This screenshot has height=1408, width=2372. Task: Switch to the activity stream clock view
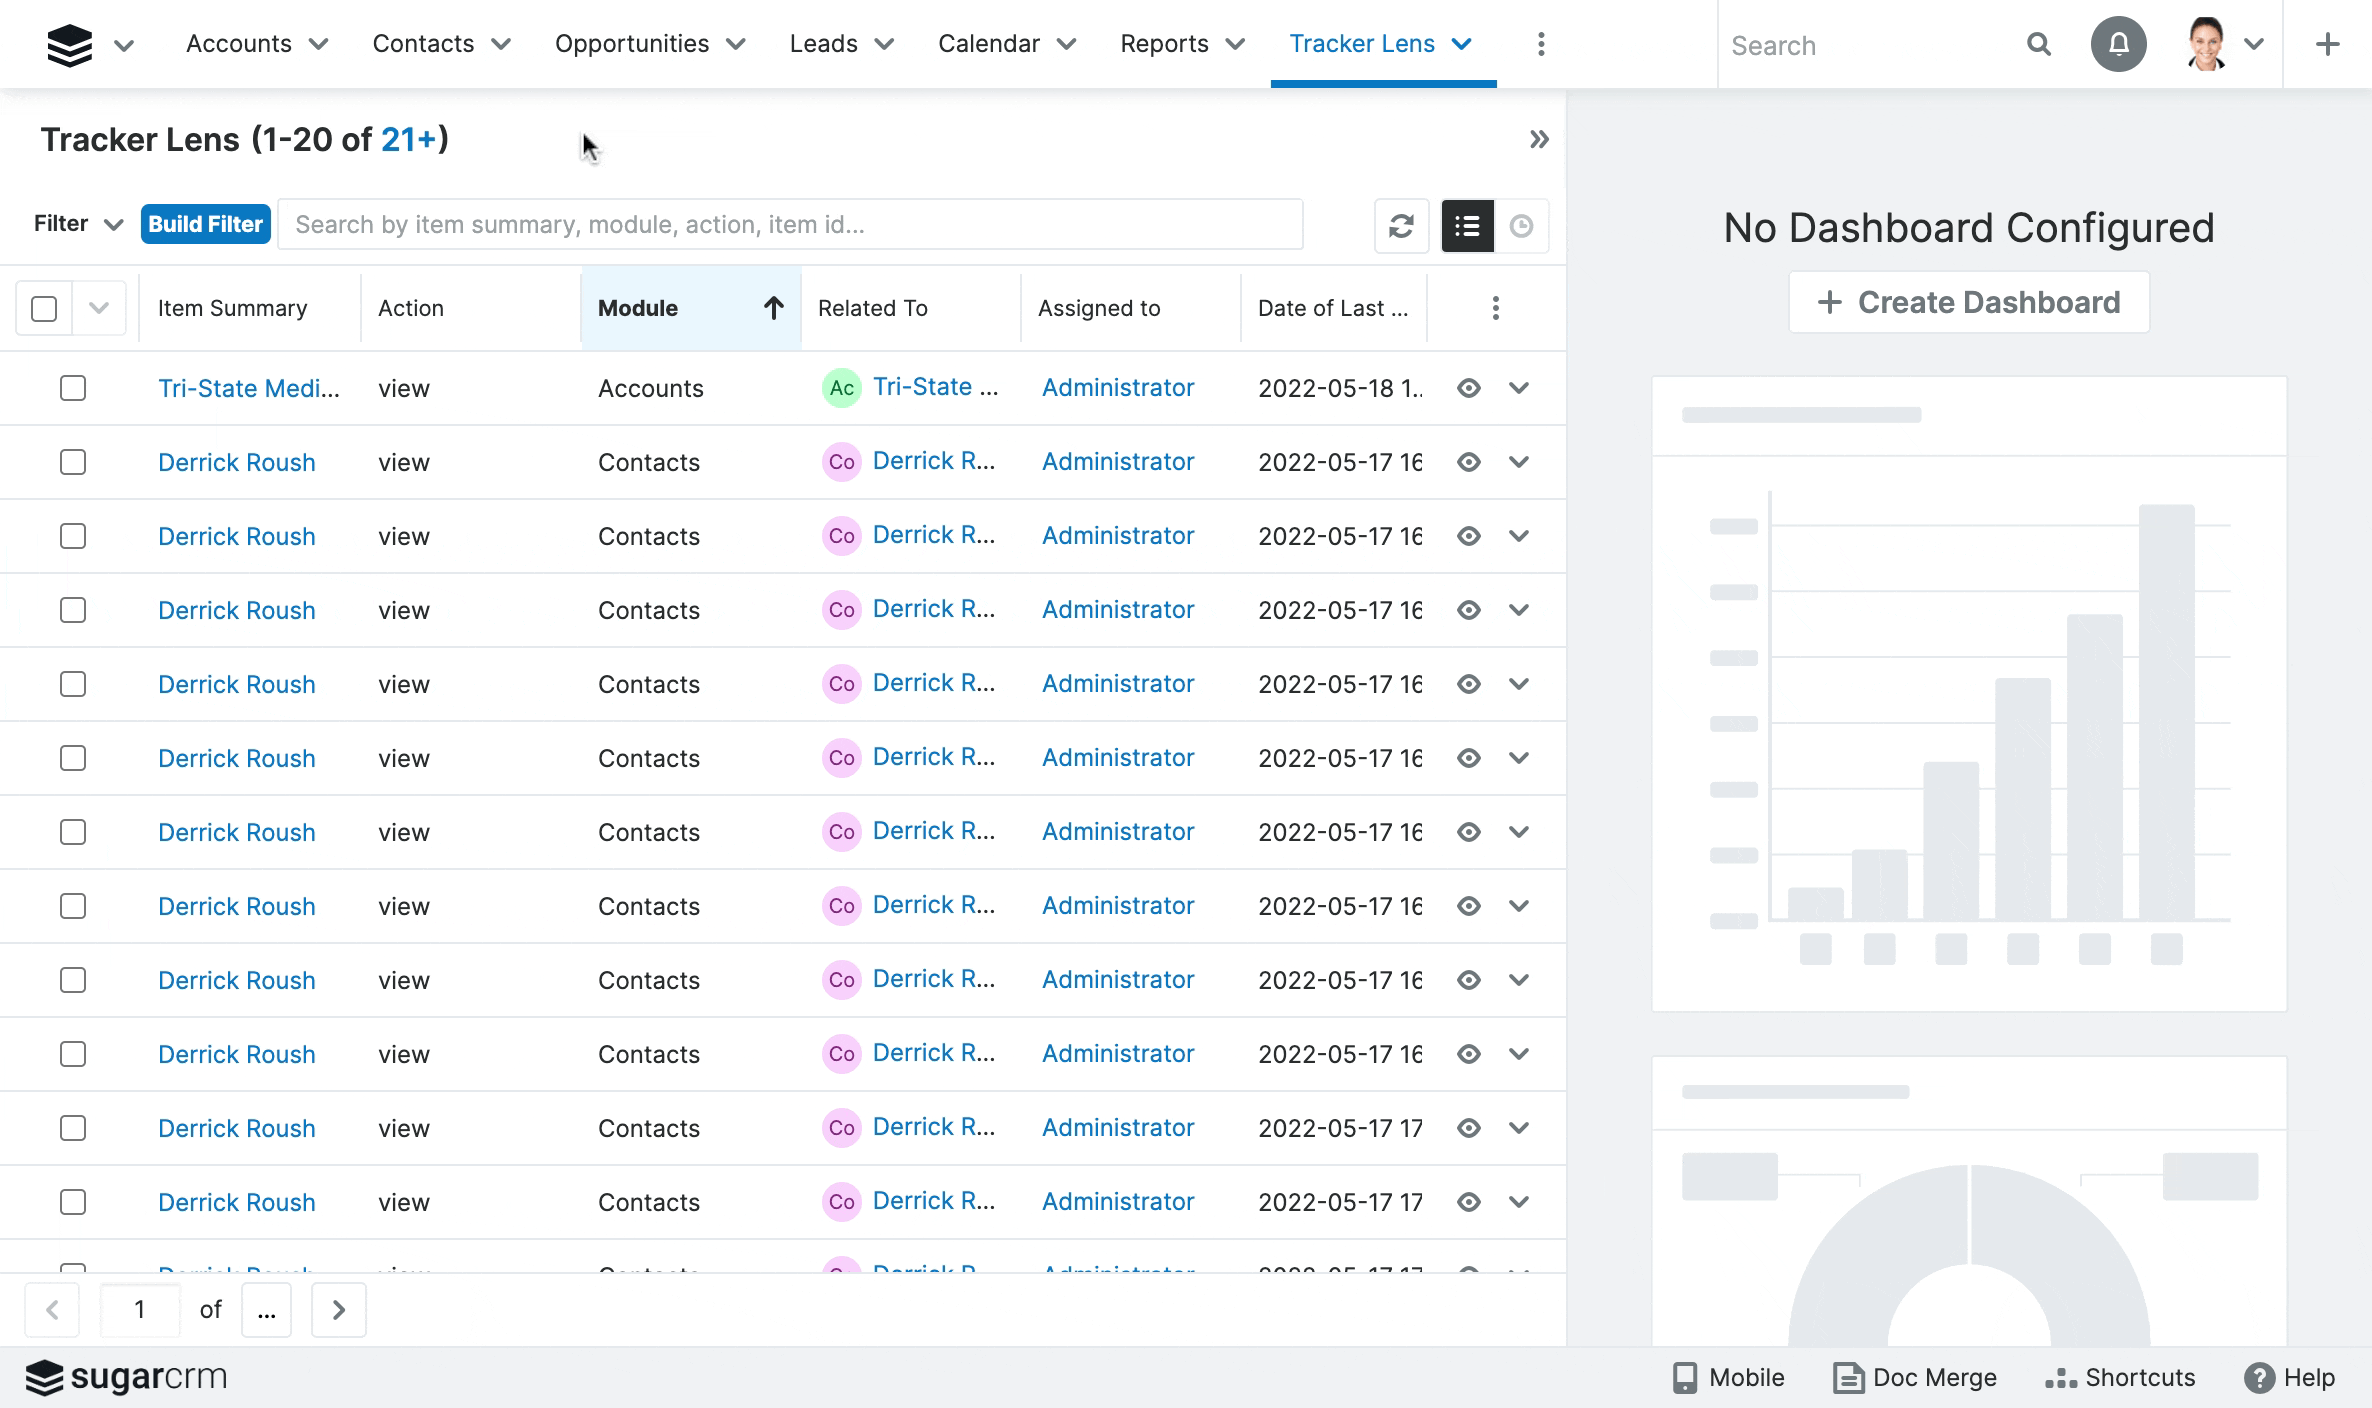coord(1521,226)
